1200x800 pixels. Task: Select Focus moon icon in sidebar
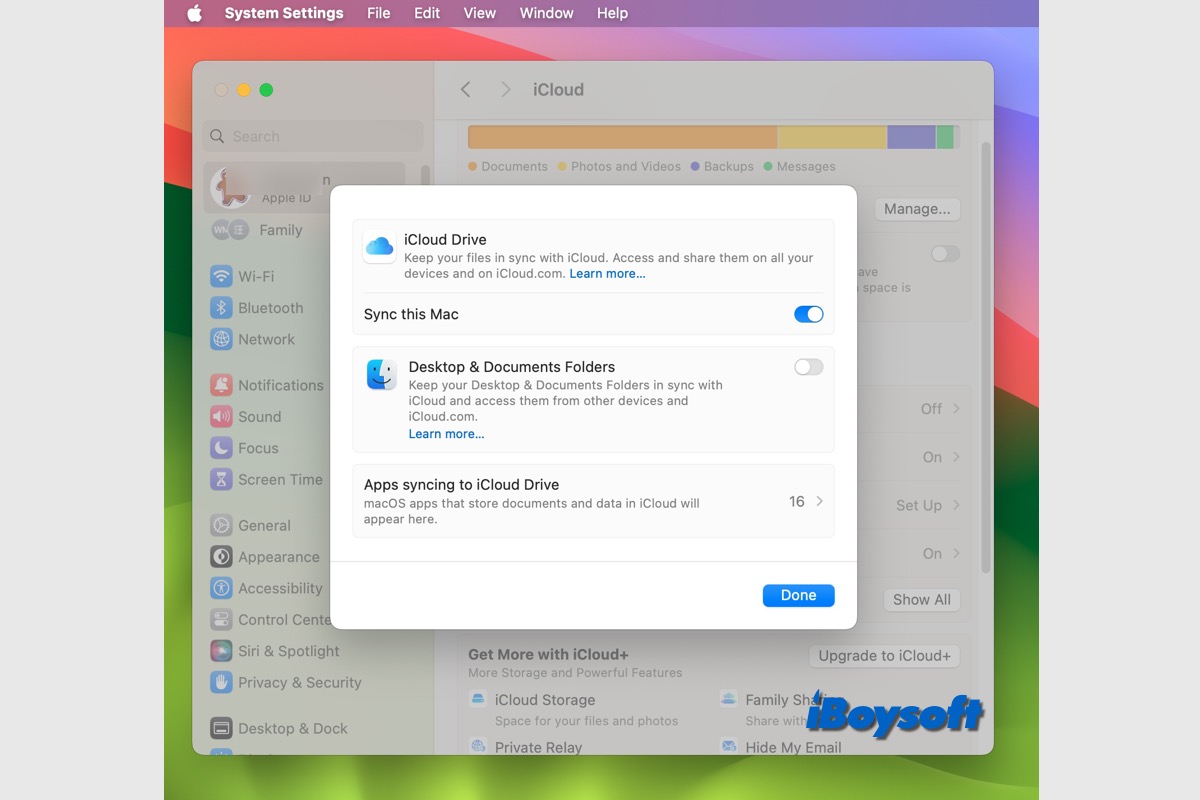pos(221,448)
